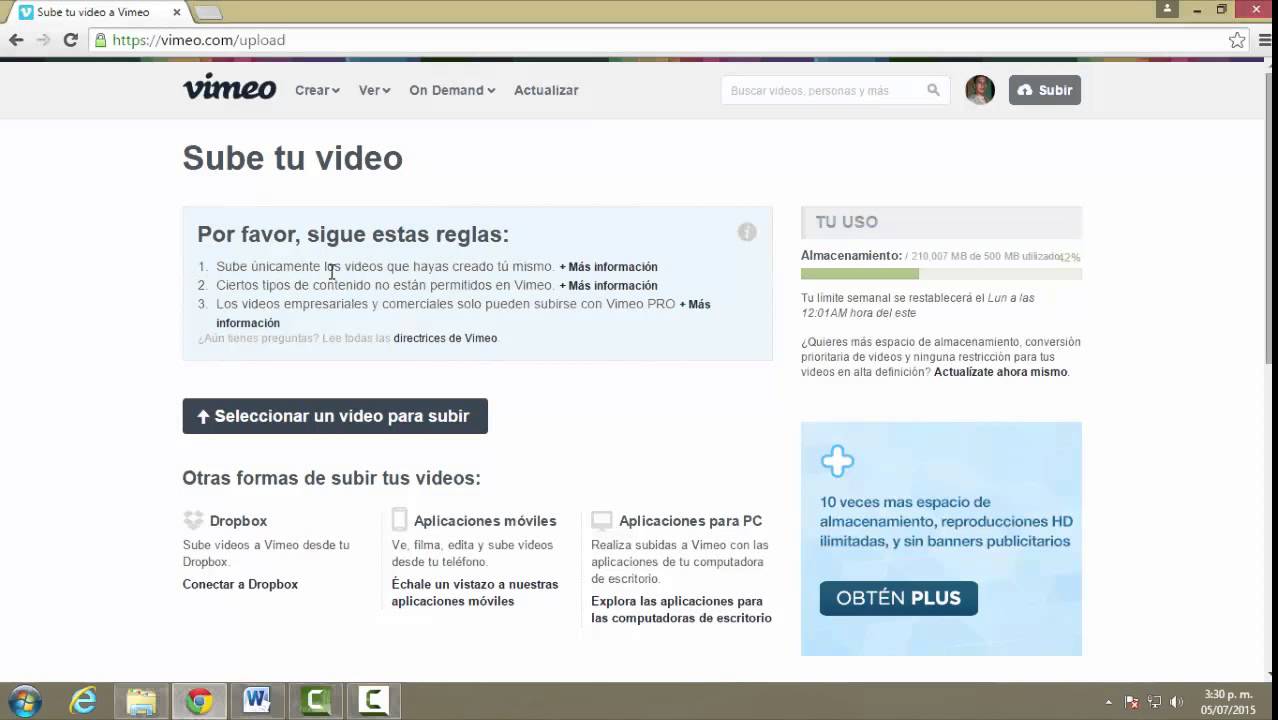Launch Internet Explorer from taskbar

[x=83, y=701]
